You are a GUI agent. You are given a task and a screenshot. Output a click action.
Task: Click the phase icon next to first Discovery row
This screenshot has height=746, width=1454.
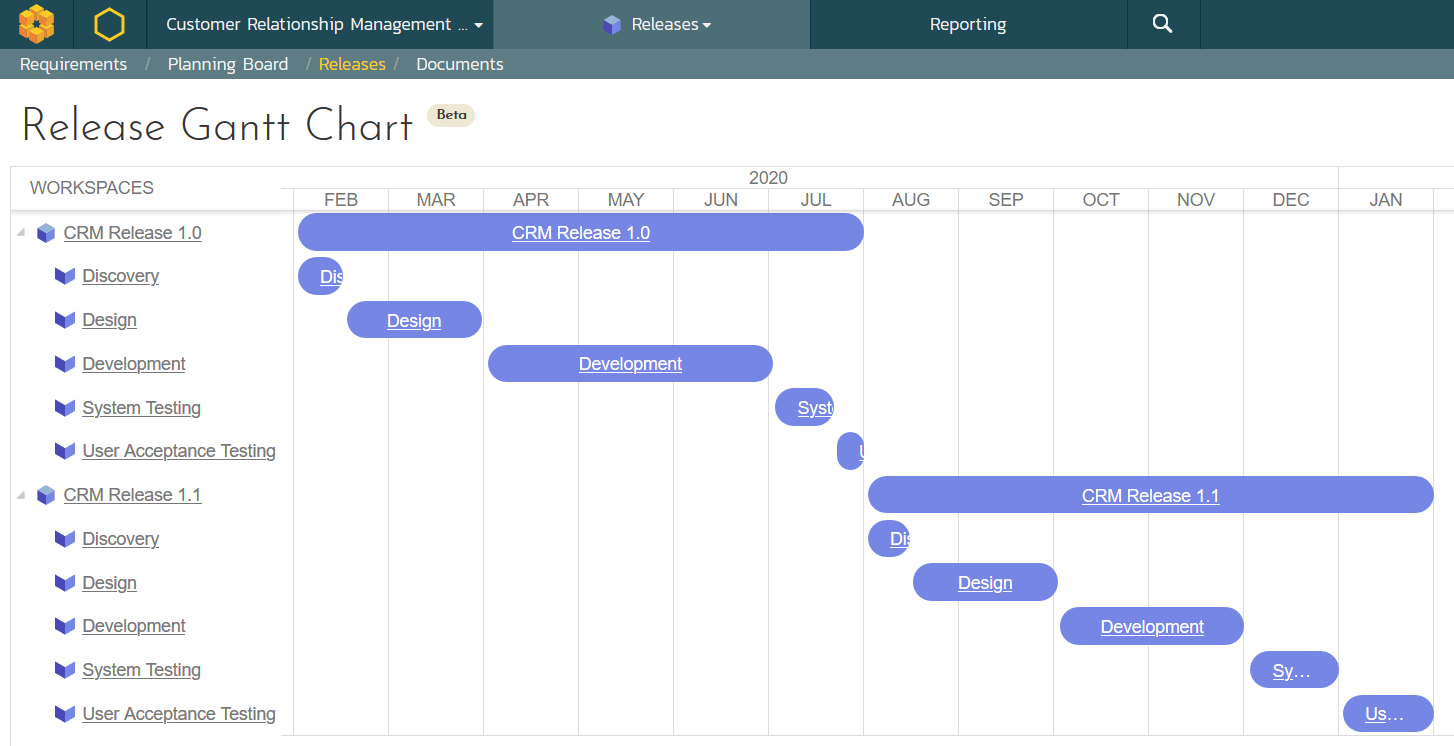(65, 276)
